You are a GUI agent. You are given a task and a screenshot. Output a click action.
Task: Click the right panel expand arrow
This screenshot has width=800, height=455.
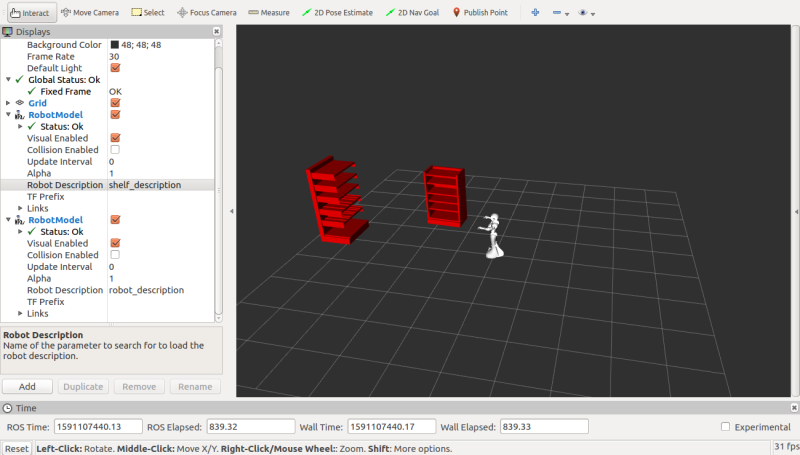(796, 211)
